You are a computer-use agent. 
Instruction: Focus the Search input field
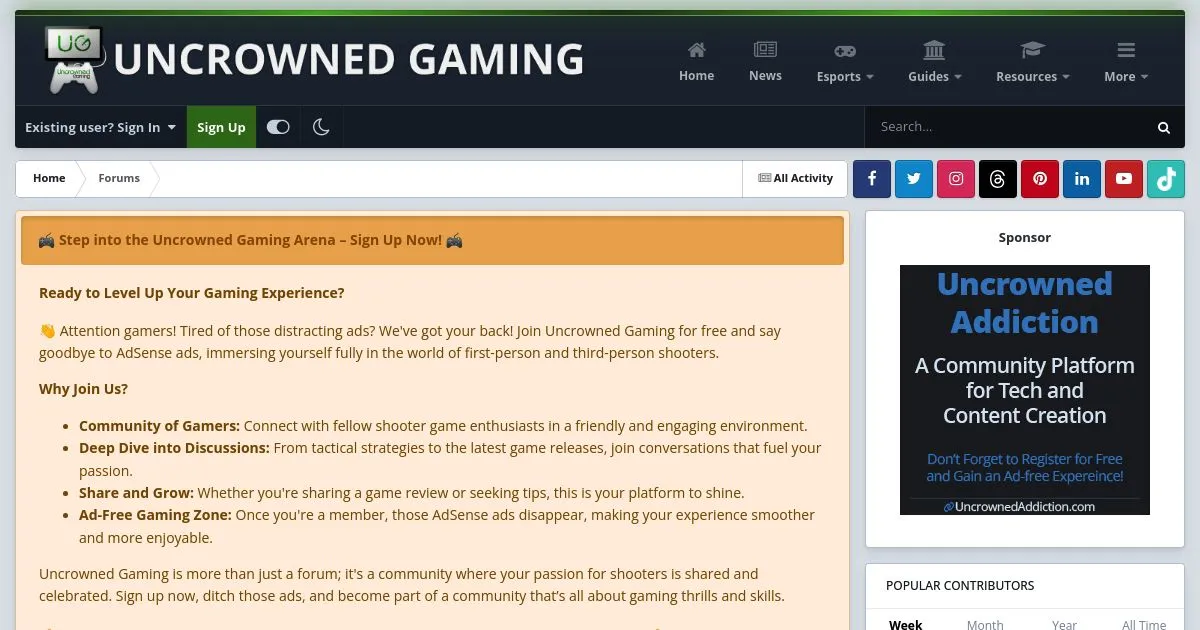(x=1005, y=127)
